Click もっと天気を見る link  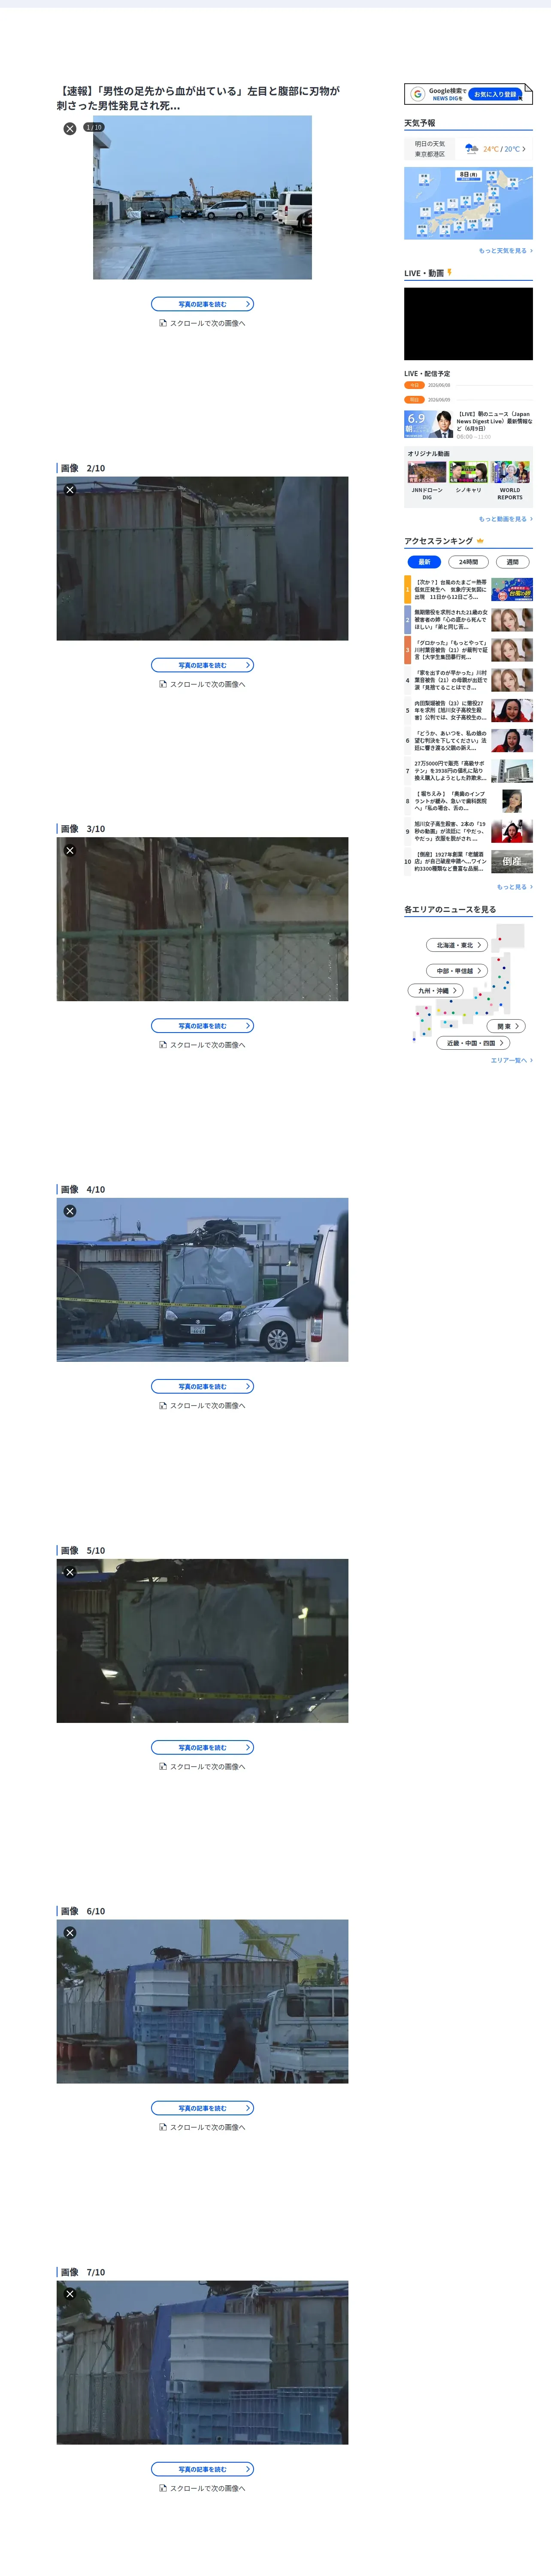pos(505,251)
